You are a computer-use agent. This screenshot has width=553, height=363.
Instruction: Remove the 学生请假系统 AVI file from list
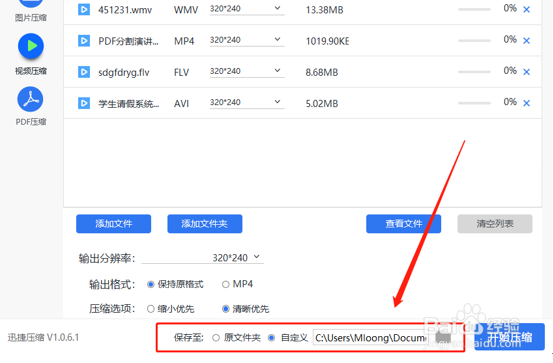coord(527,103)
